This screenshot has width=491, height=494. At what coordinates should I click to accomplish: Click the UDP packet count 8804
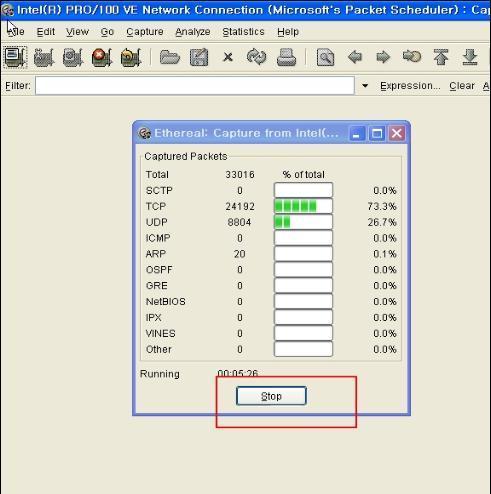pos(239,222)
